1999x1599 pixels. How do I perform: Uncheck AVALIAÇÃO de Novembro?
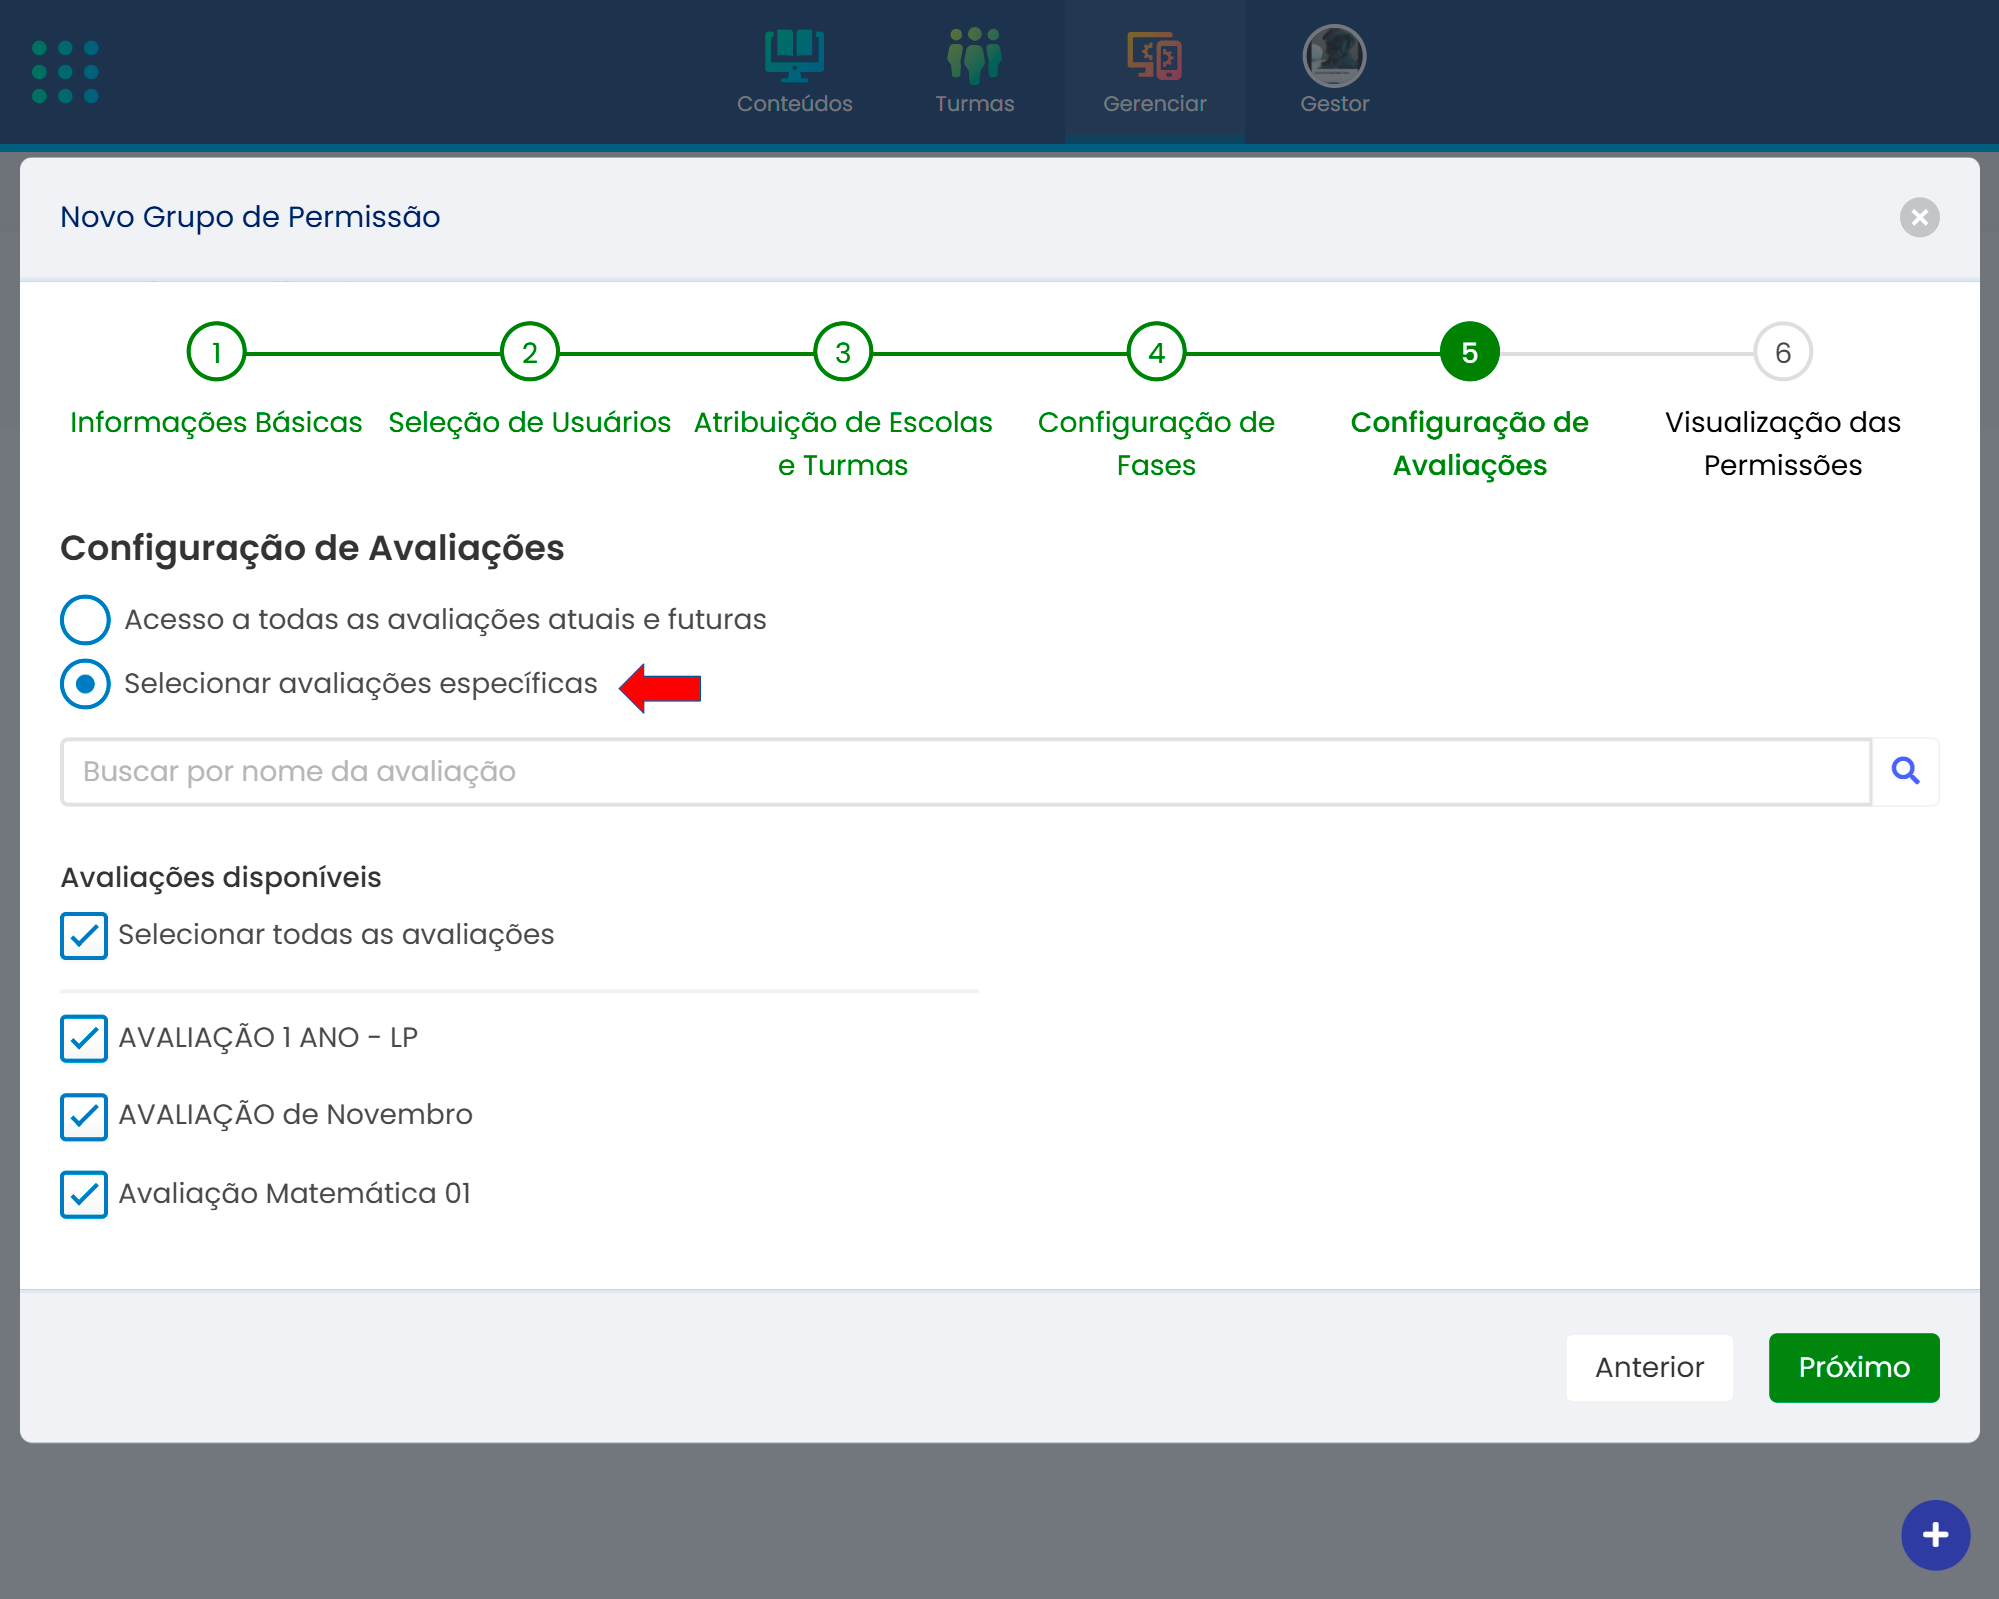coord(84,1116)
